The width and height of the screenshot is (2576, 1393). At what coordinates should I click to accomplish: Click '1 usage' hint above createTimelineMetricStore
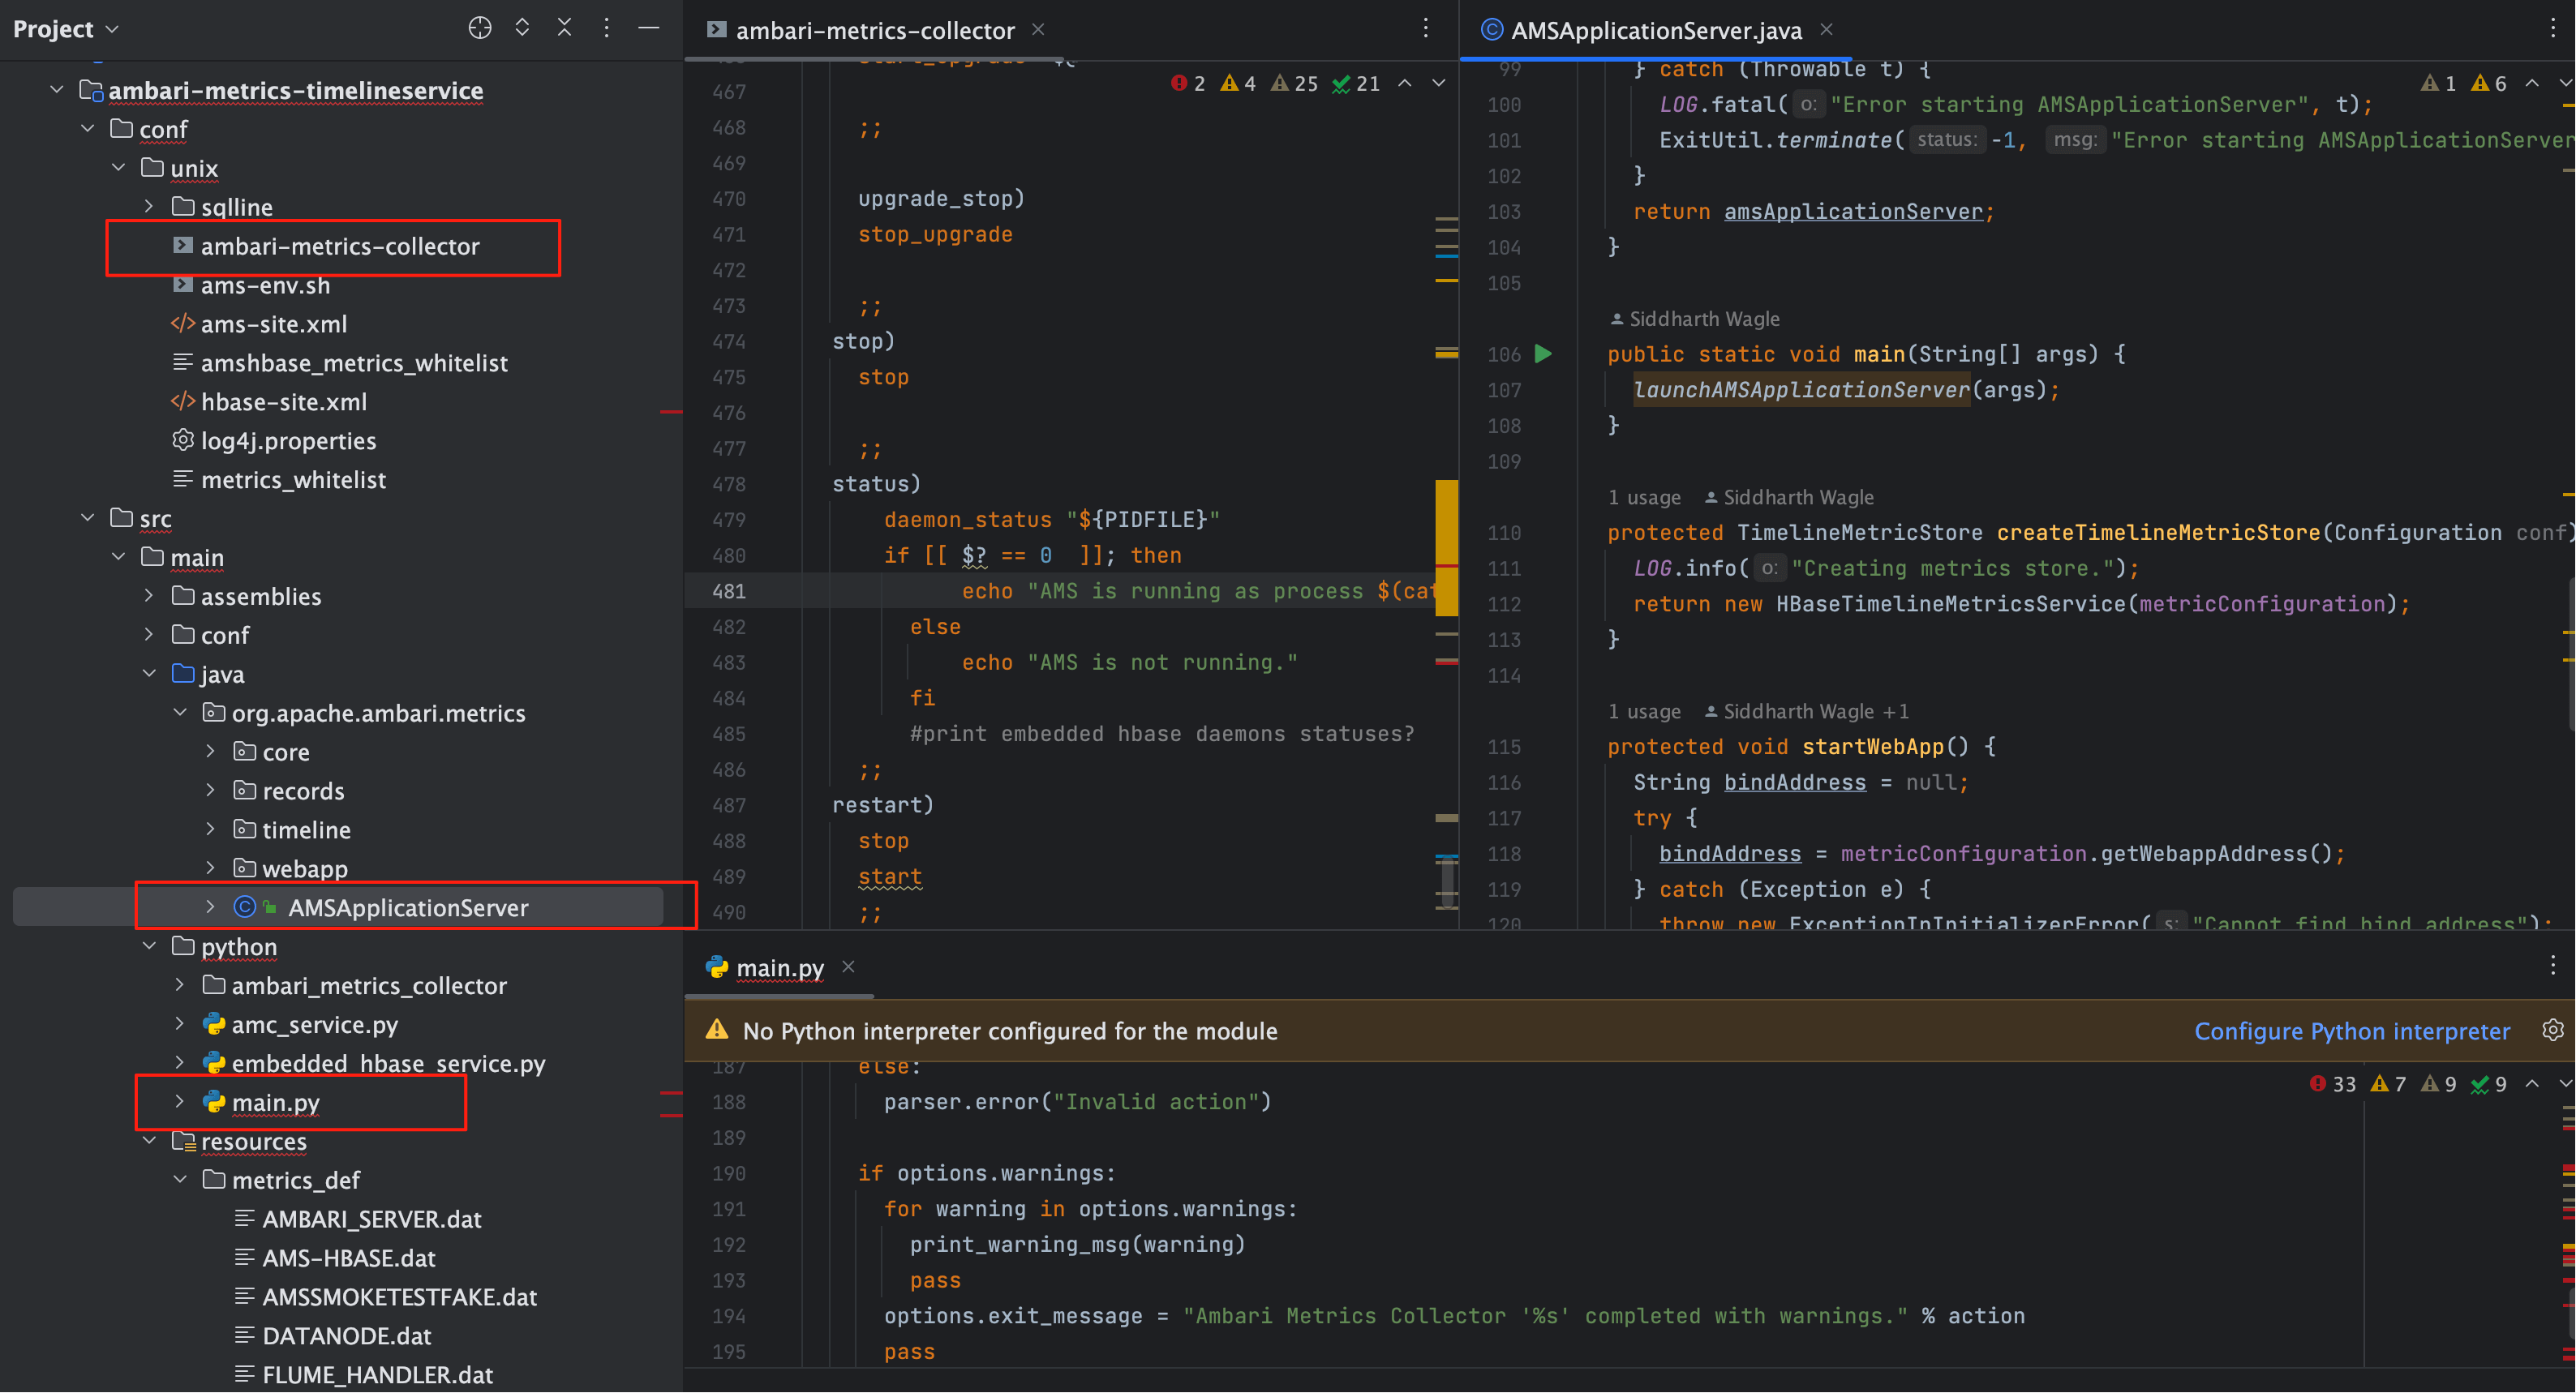click(x=1643, y=497)
